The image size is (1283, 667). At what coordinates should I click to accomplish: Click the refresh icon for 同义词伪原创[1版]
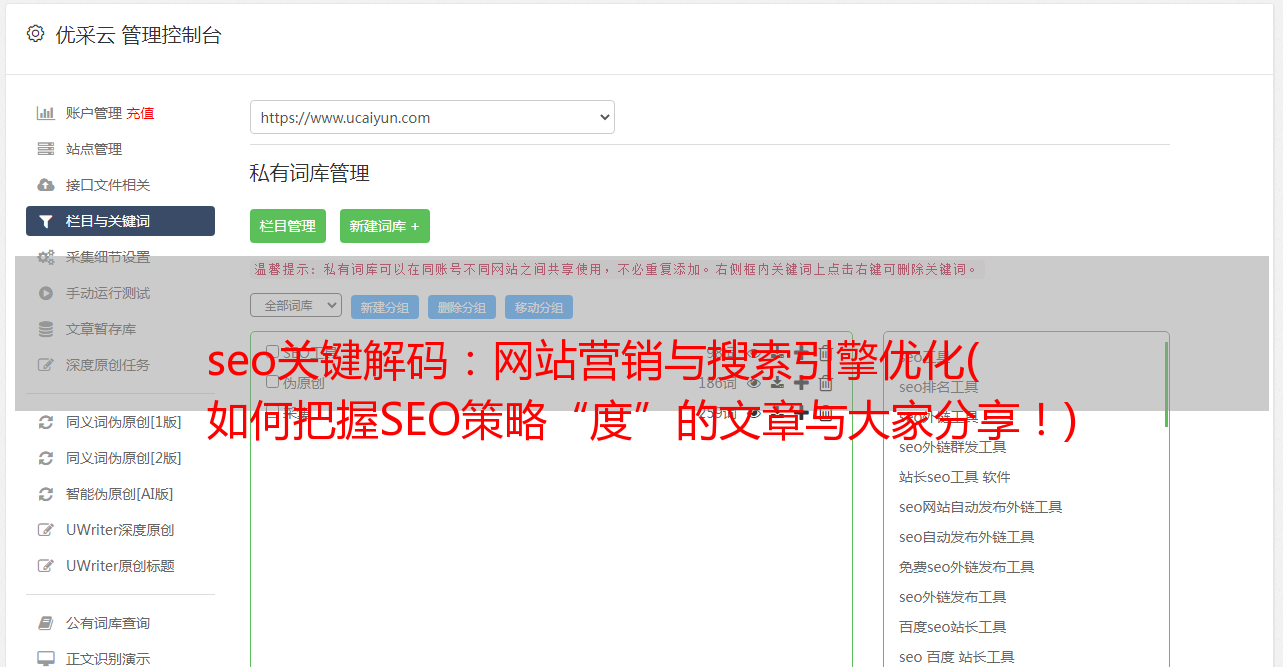pyautogui.click(x=46, y=422)
